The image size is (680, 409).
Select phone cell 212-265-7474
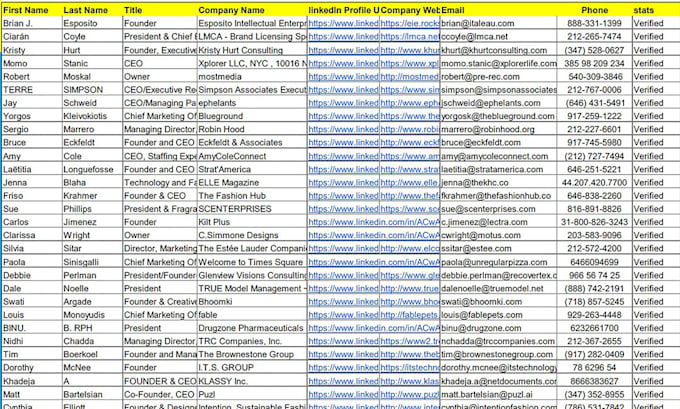[594, 37]
